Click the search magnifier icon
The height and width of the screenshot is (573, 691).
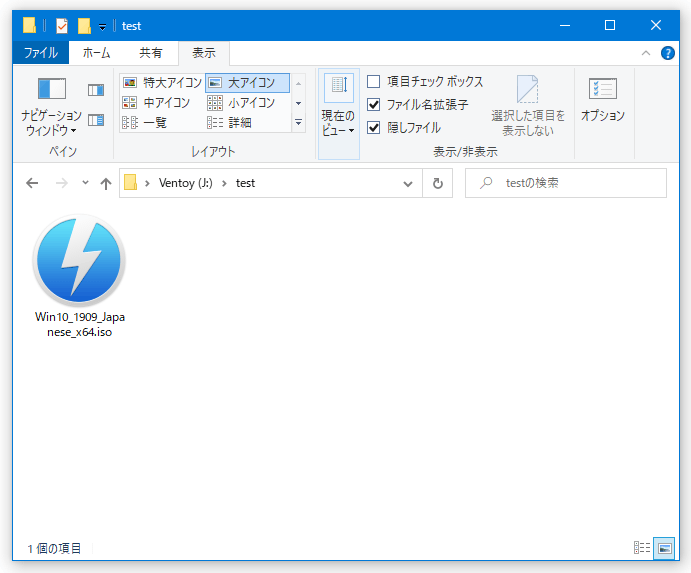point(486,182)
